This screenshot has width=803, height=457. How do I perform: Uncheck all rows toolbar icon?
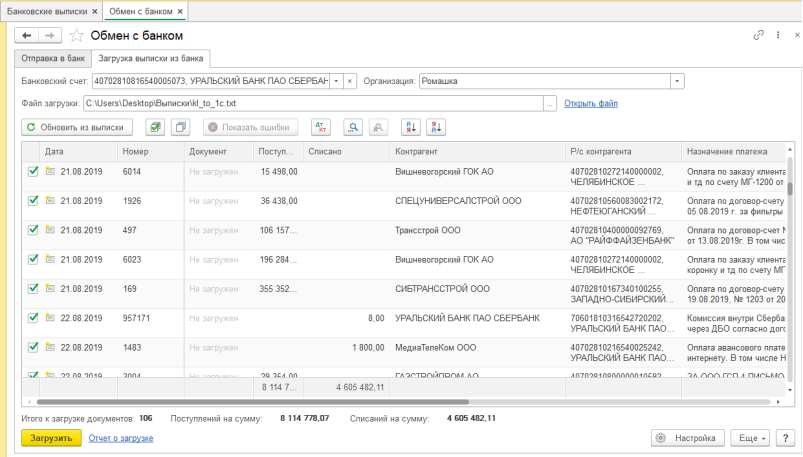(180, 127)
